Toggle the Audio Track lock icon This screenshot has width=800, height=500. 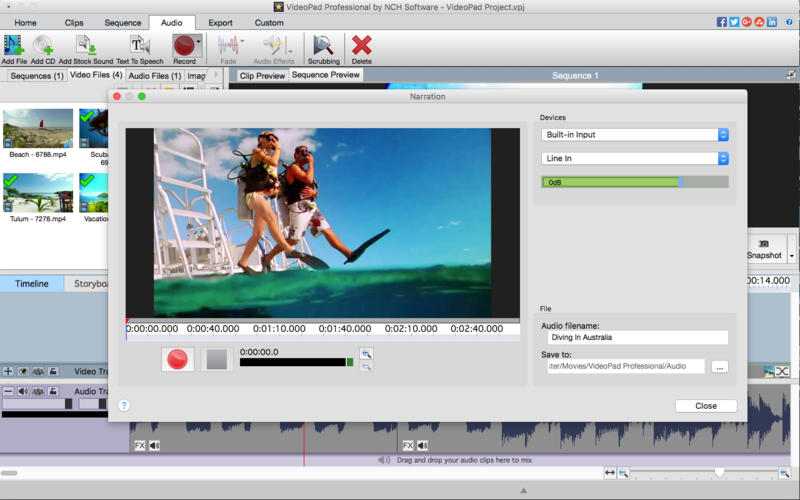pos(53,391)
